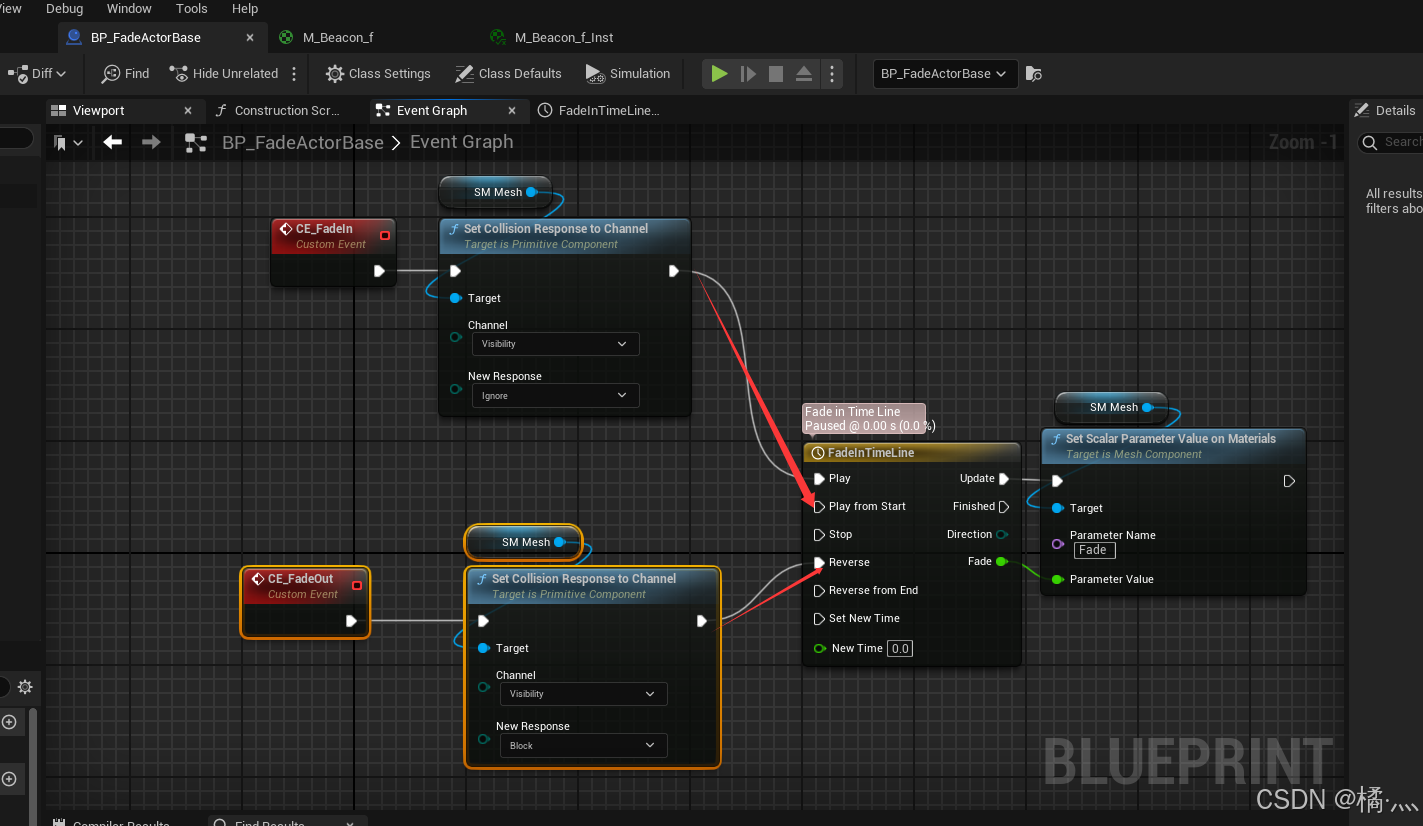This screenshot has width=1423, height=826.
Task: Open Channel dropdown showing Visibility under CE_FadeOut
Action: tap(583, 694)
